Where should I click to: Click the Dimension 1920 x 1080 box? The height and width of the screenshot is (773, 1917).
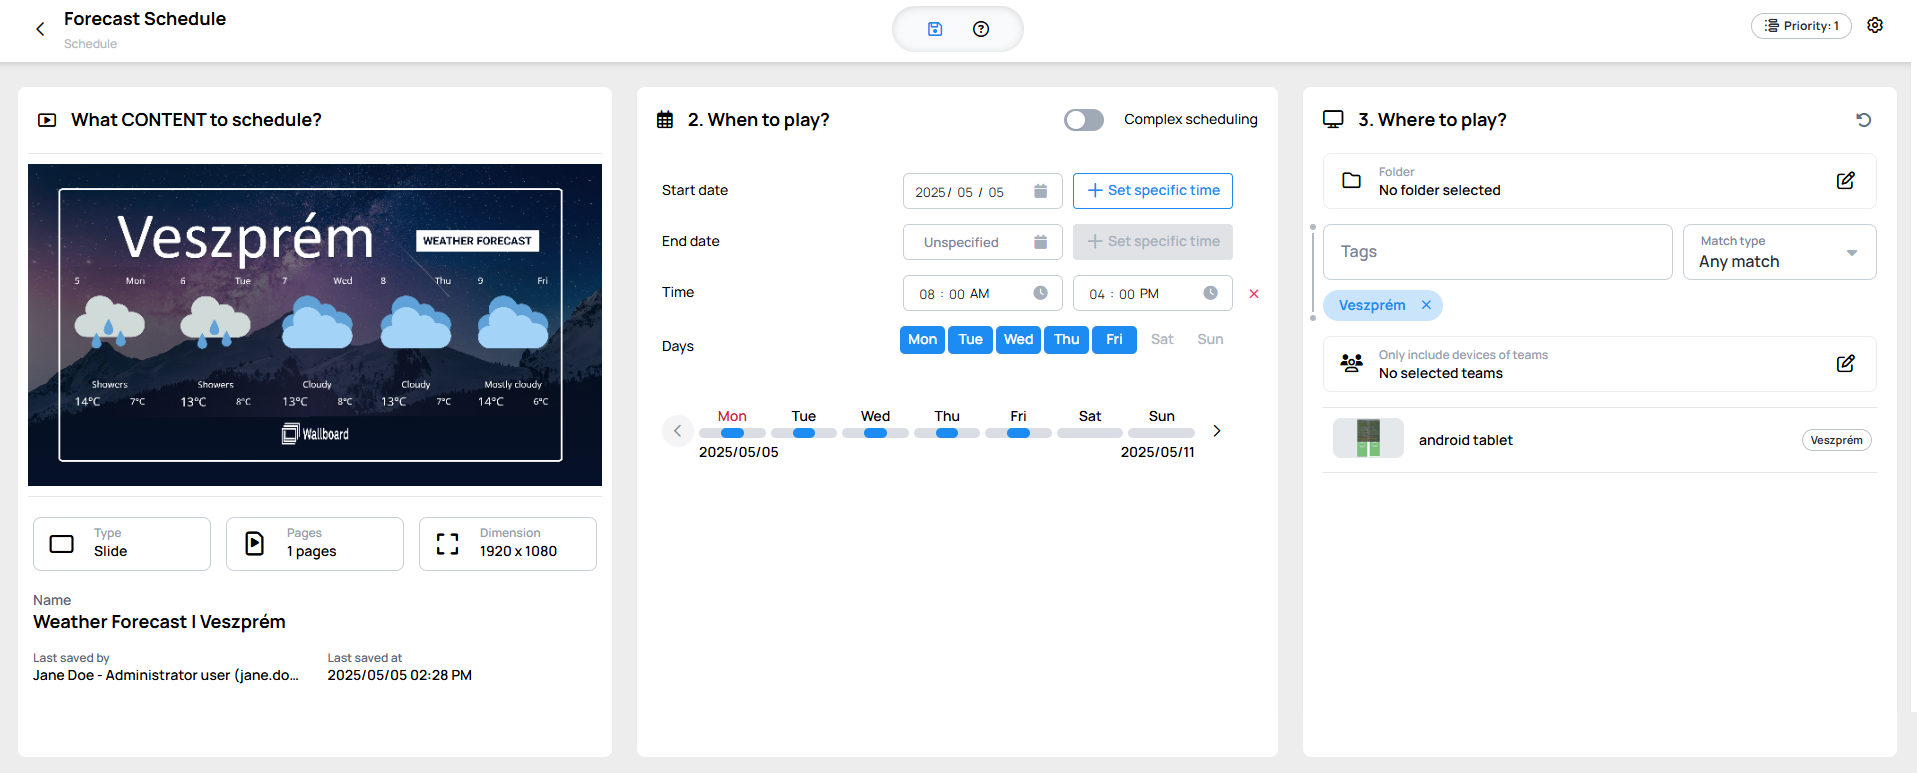pos(508,544)
